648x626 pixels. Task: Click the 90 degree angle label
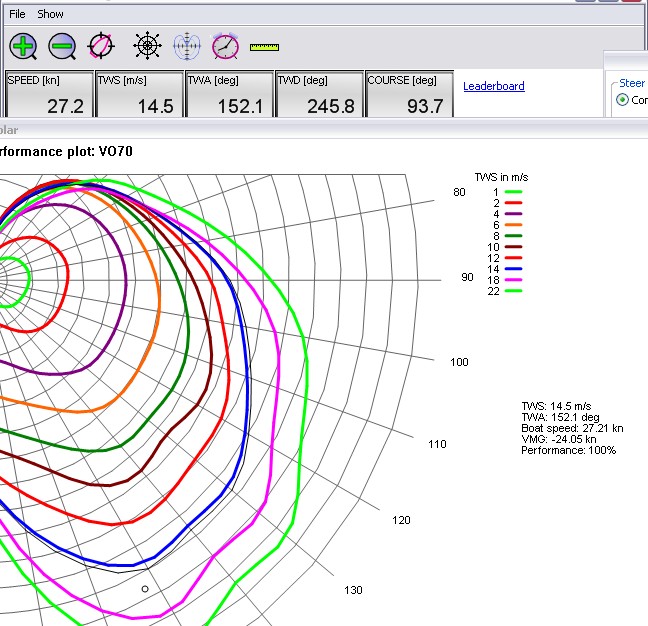(x=467, y=277)
